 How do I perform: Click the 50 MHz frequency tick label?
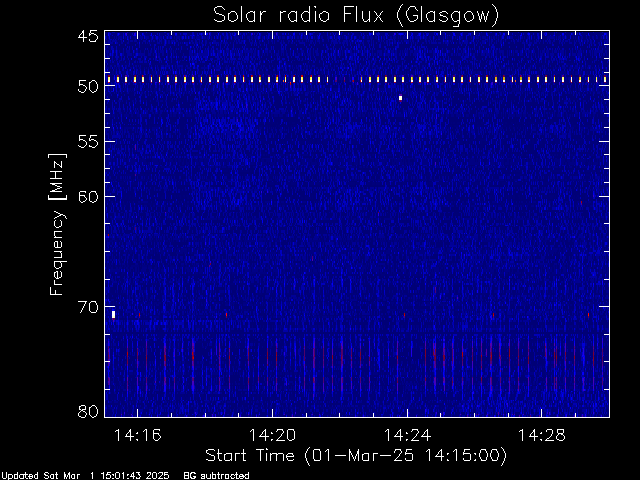88,86
